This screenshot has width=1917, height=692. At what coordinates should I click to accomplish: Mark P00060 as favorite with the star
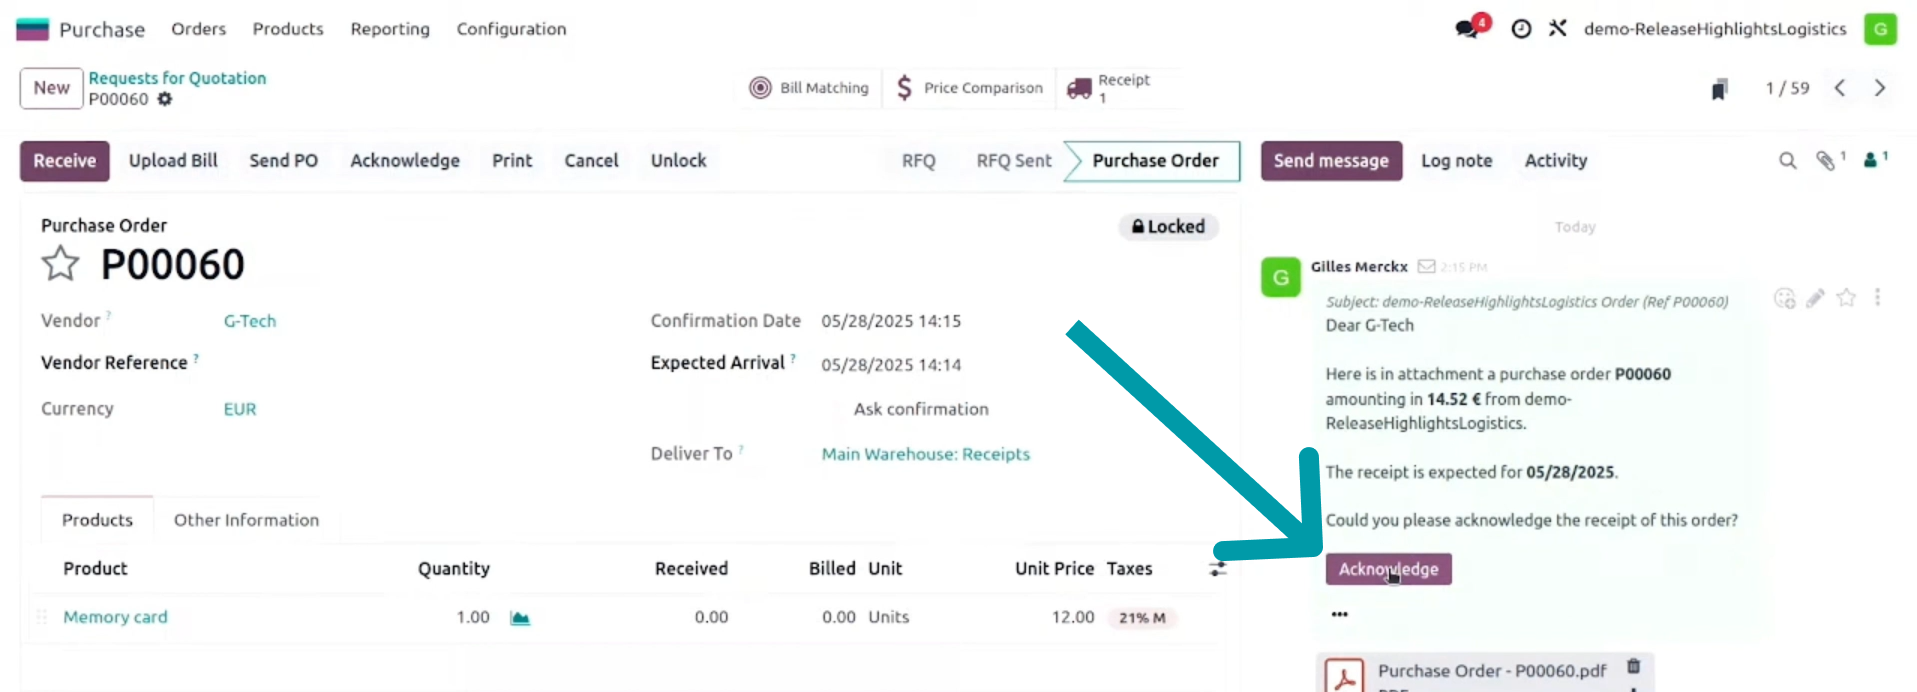pyautogui.click(x=60, y=264)
